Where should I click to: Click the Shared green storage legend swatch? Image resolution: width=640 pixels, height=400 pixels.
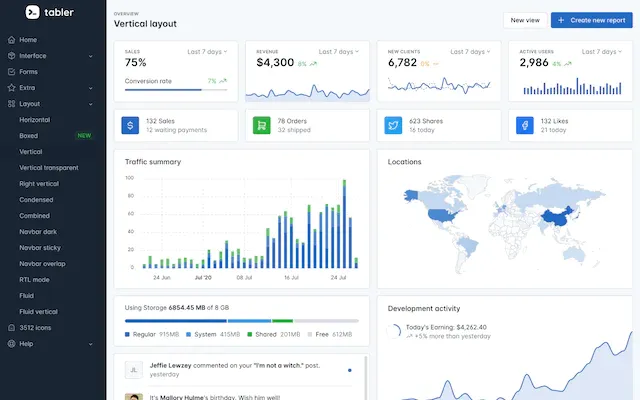click(249, 334)
